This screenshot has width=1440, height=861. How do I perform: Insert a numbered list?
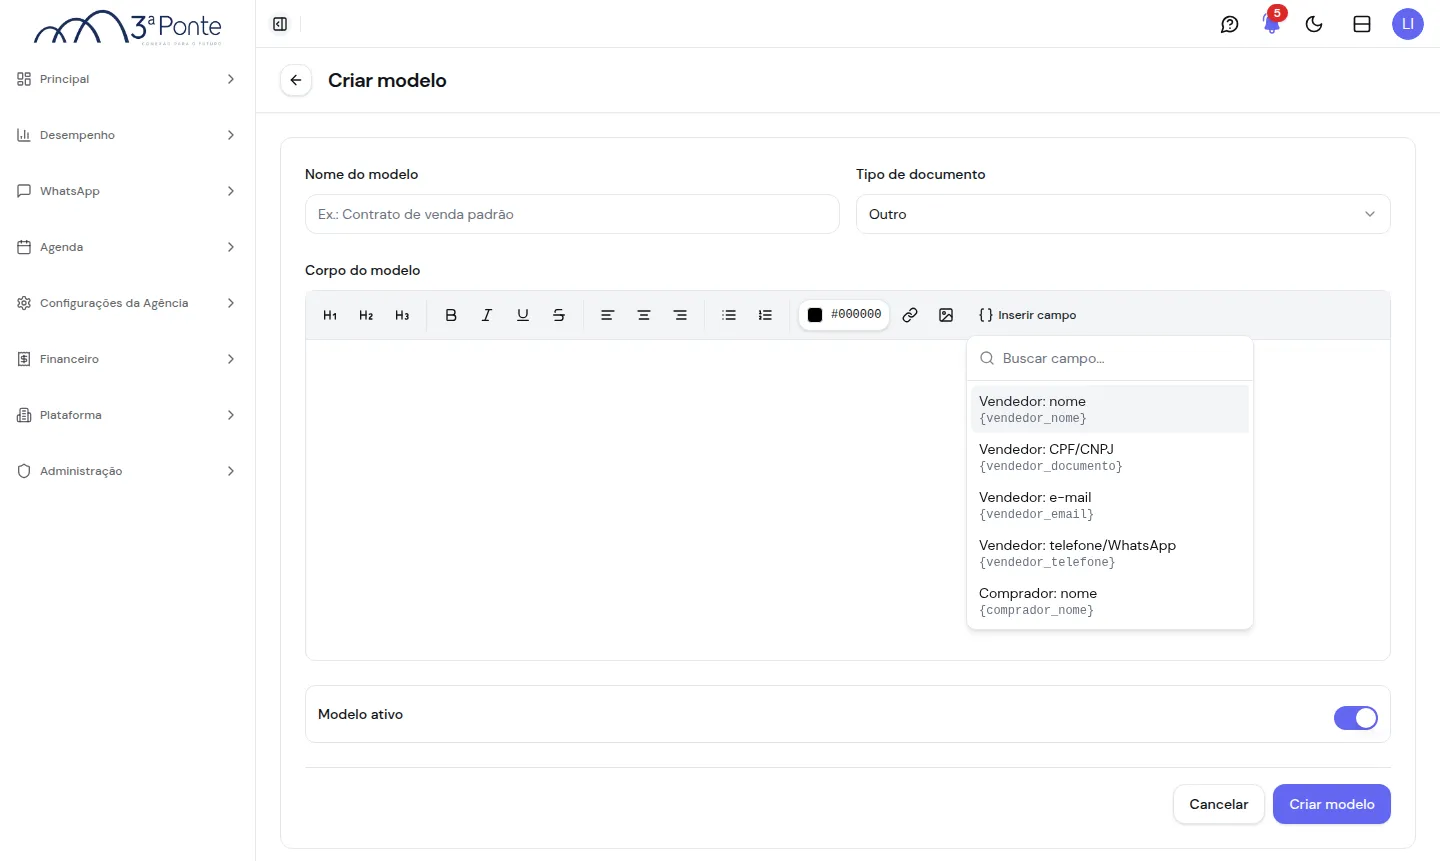click(x=765, y=315)
